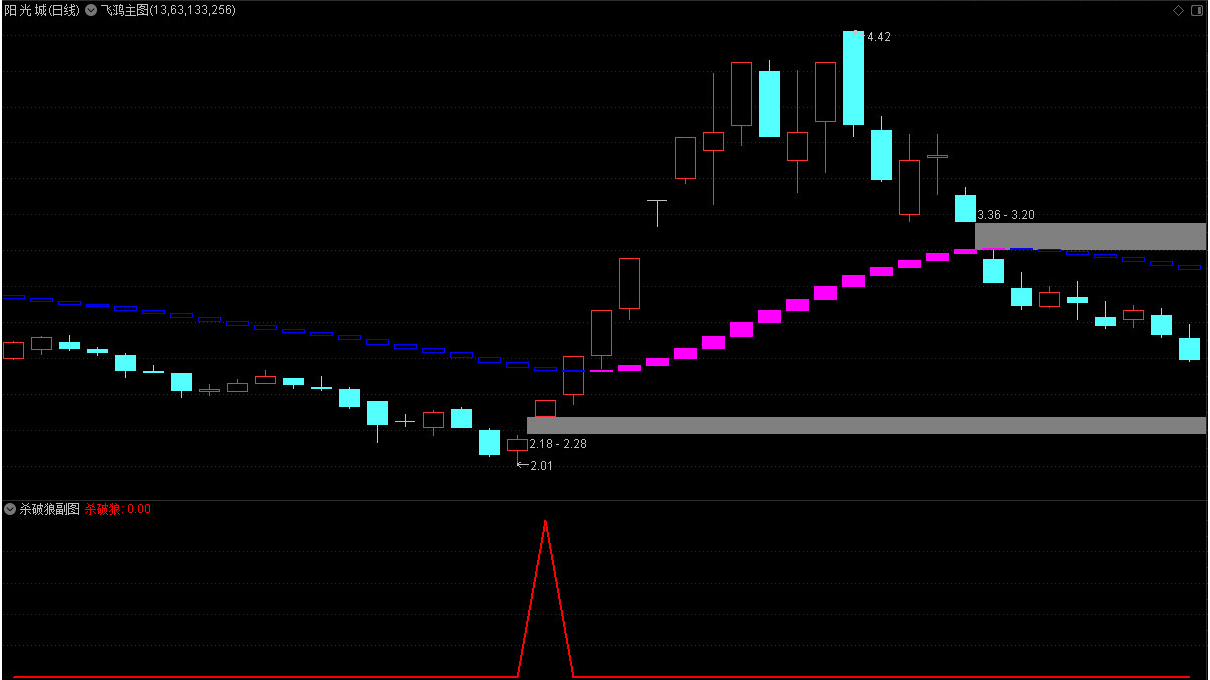Screen dimensions: 1210x680
Task: Toggle the side panel icon at top right
Action: click(1197, 10)
